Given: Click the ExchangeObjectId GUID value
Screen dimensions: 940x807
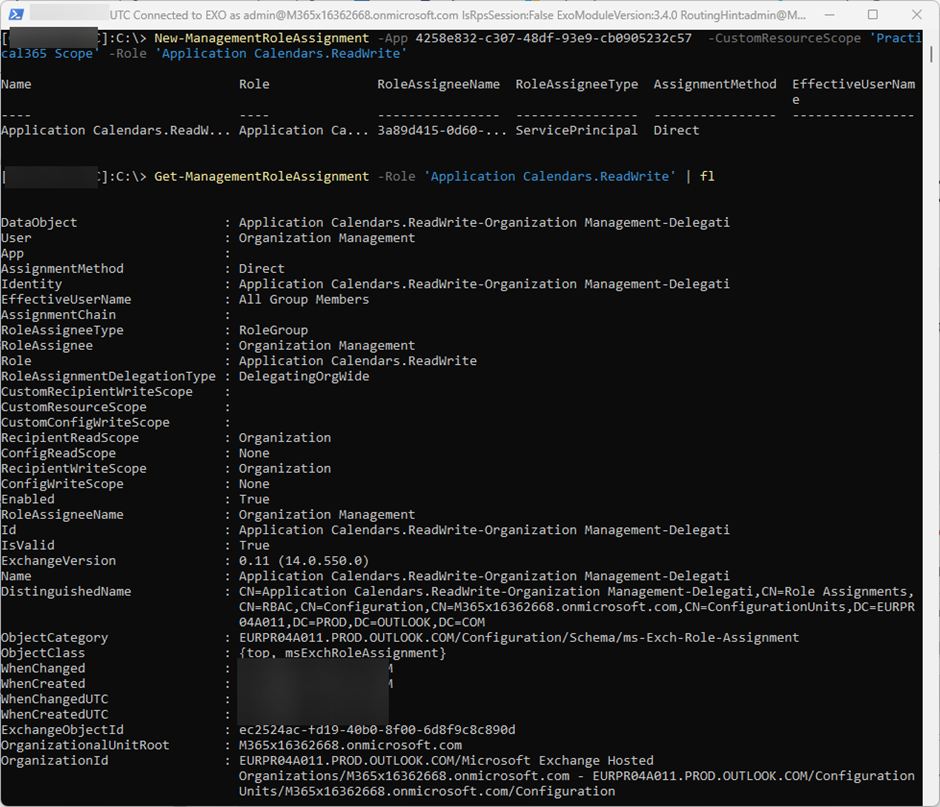Looking at the screenshot, I should [x=377, y=730].
